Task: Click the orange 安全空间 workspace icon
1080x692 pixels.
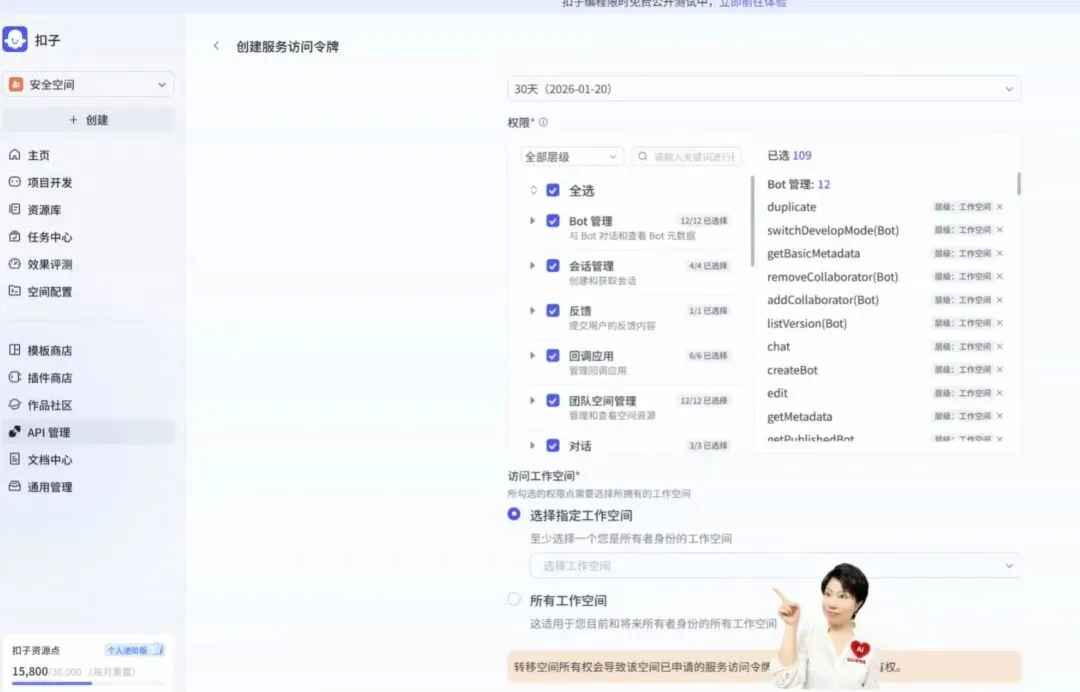Action: (16, 85)
